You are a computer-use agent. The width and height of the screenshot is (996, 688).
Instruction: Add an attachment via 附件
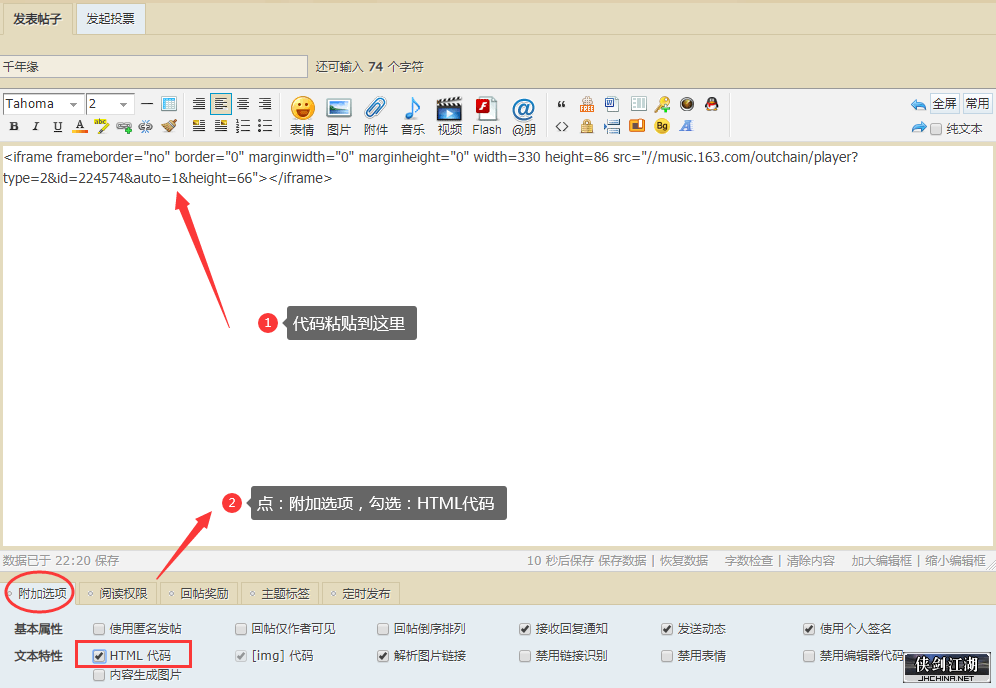(x=375, y=116)
